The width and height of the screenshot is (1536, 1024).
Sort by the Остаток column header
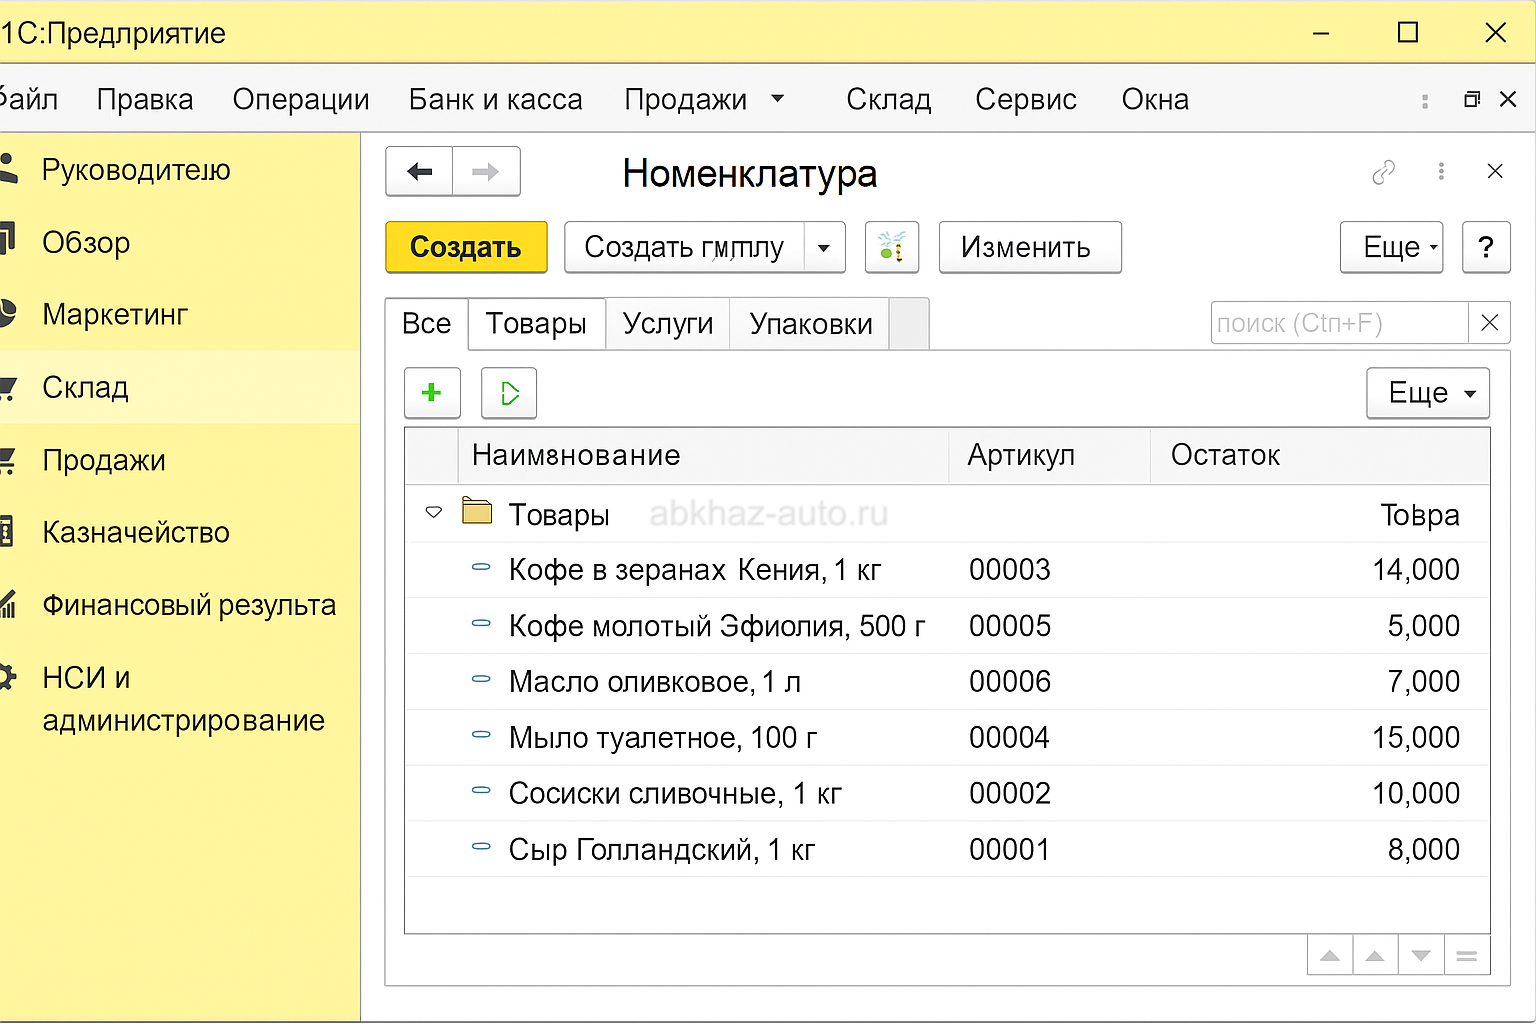(1320, 456)
